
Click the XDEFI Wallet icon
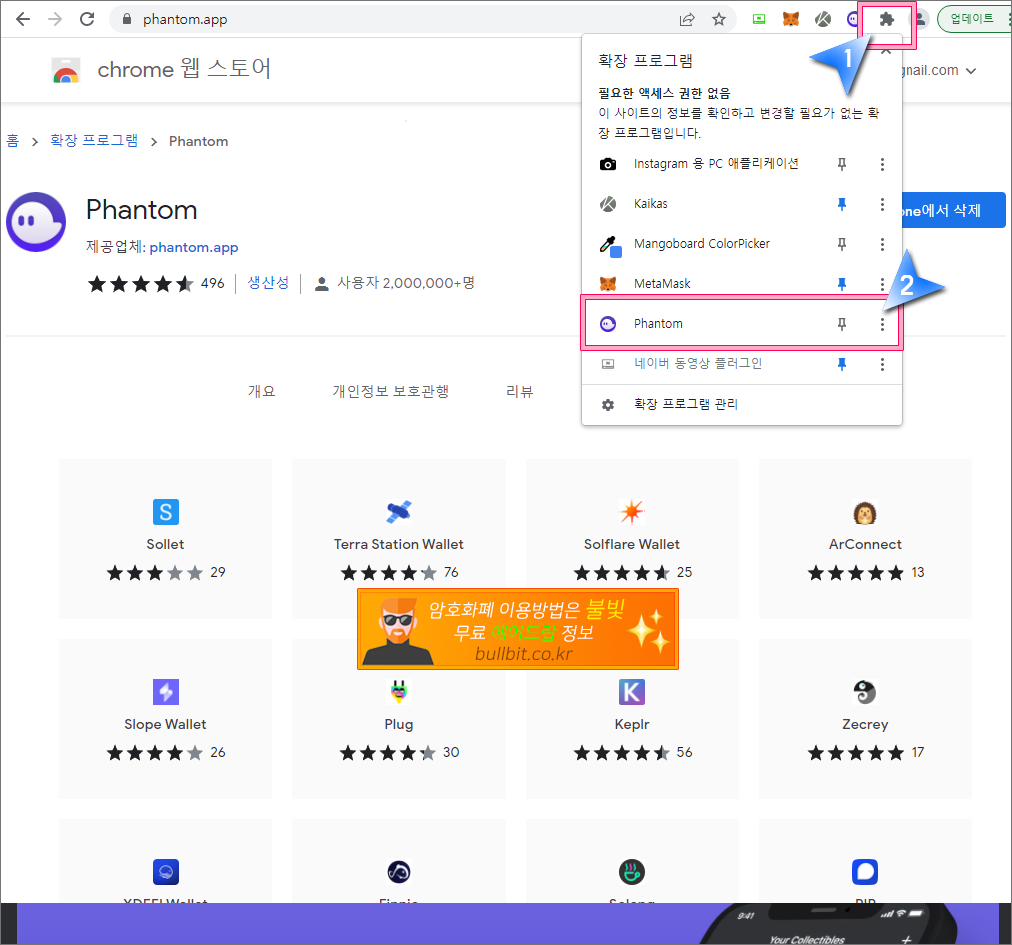(x=166, y=872)
